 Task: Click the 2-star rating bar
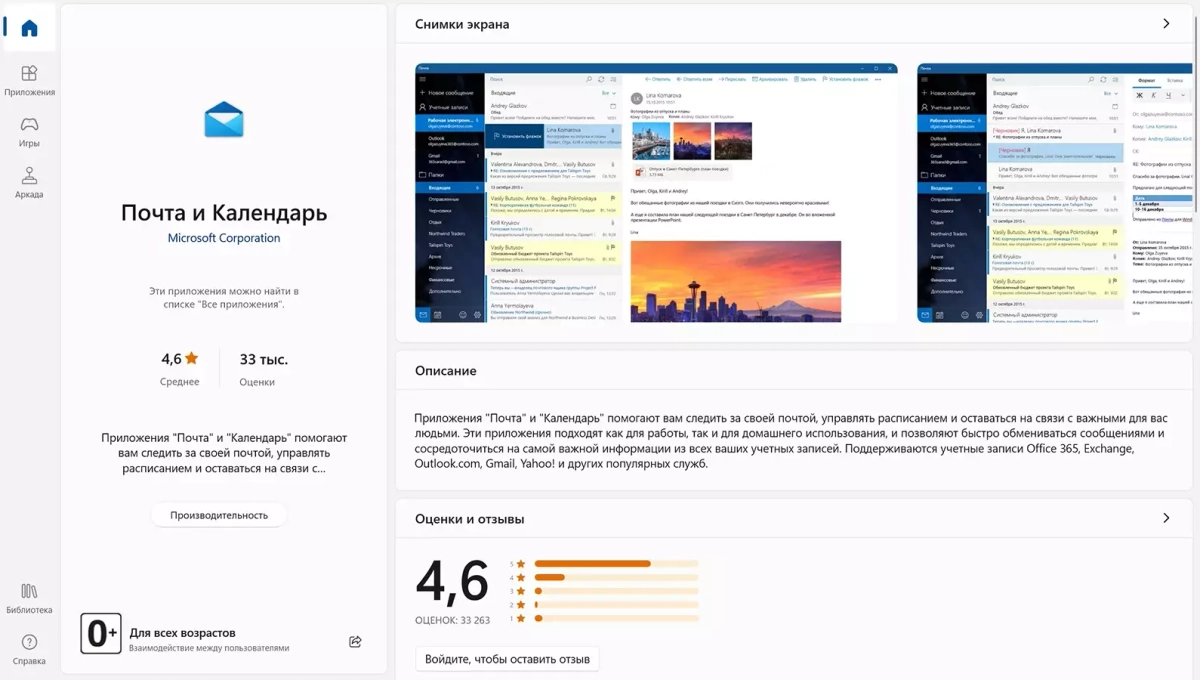pyautogui.click(x=616, y=605)
